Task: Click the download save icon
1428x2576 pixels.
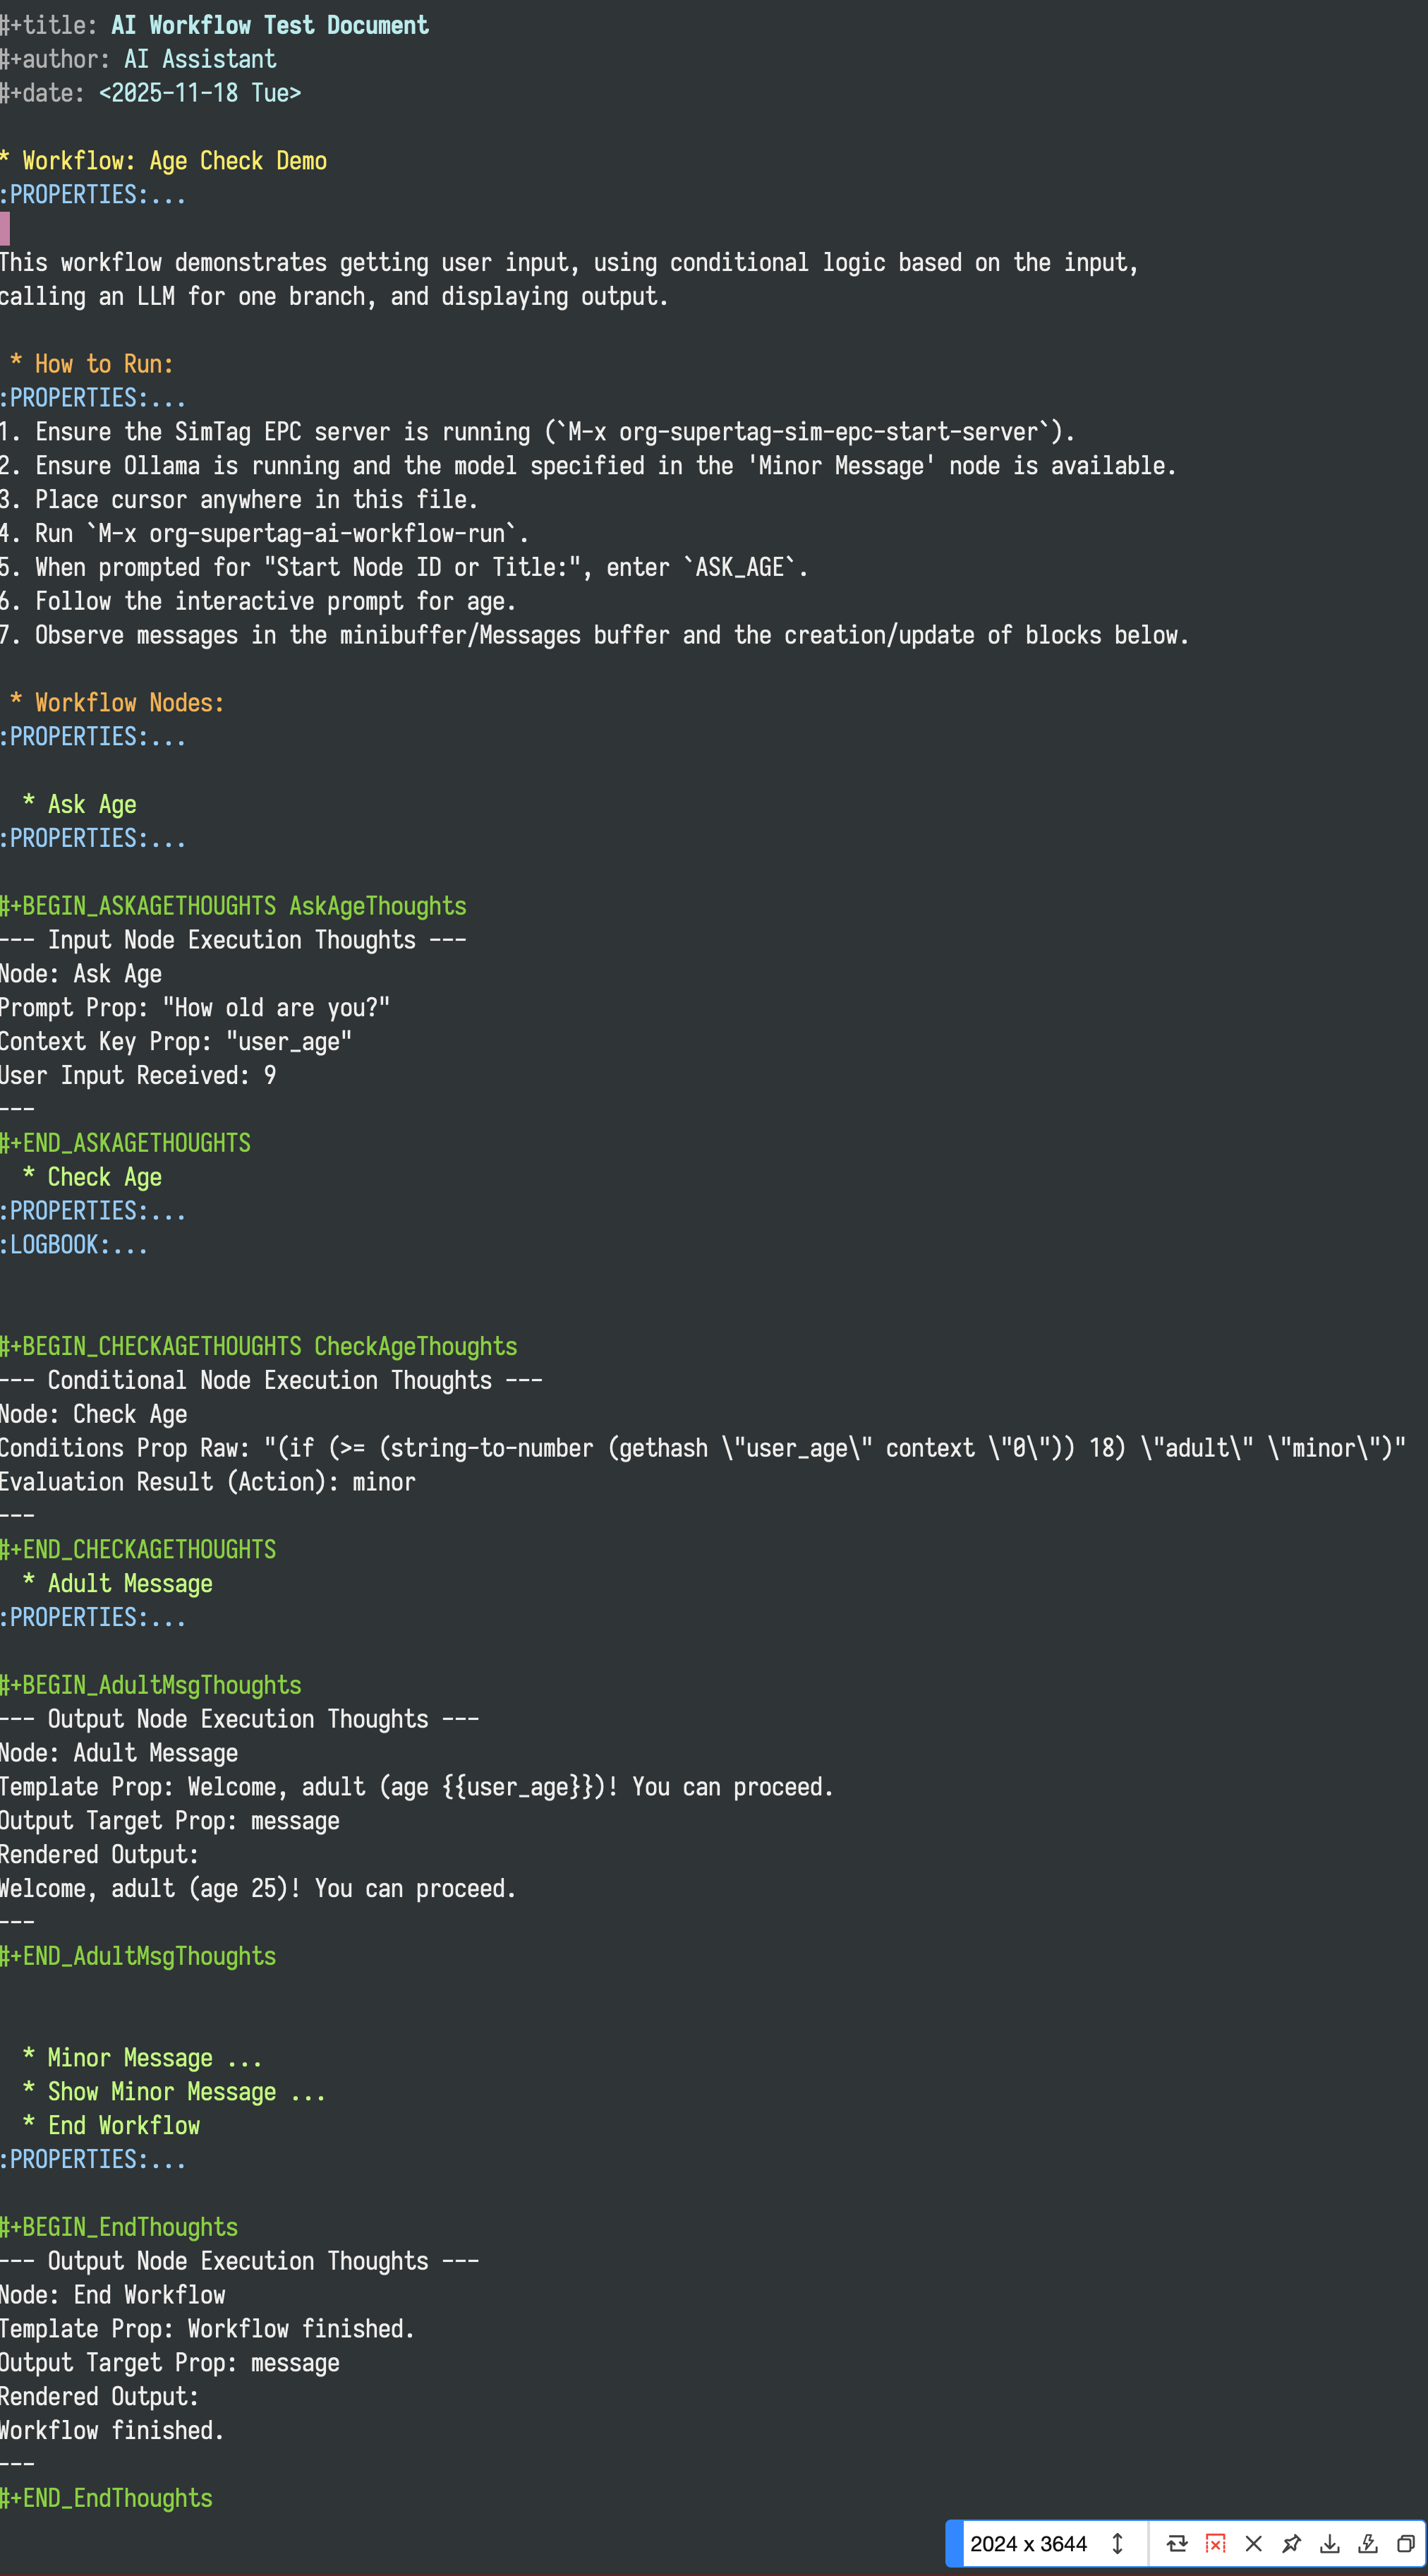Action: point(1329,2543)
